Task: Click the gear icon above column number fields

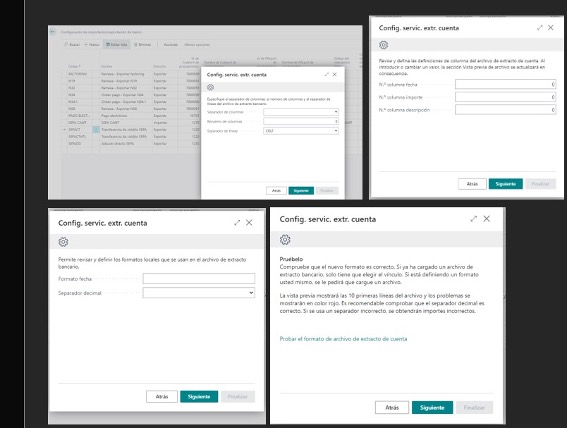Action: point(383,45)
